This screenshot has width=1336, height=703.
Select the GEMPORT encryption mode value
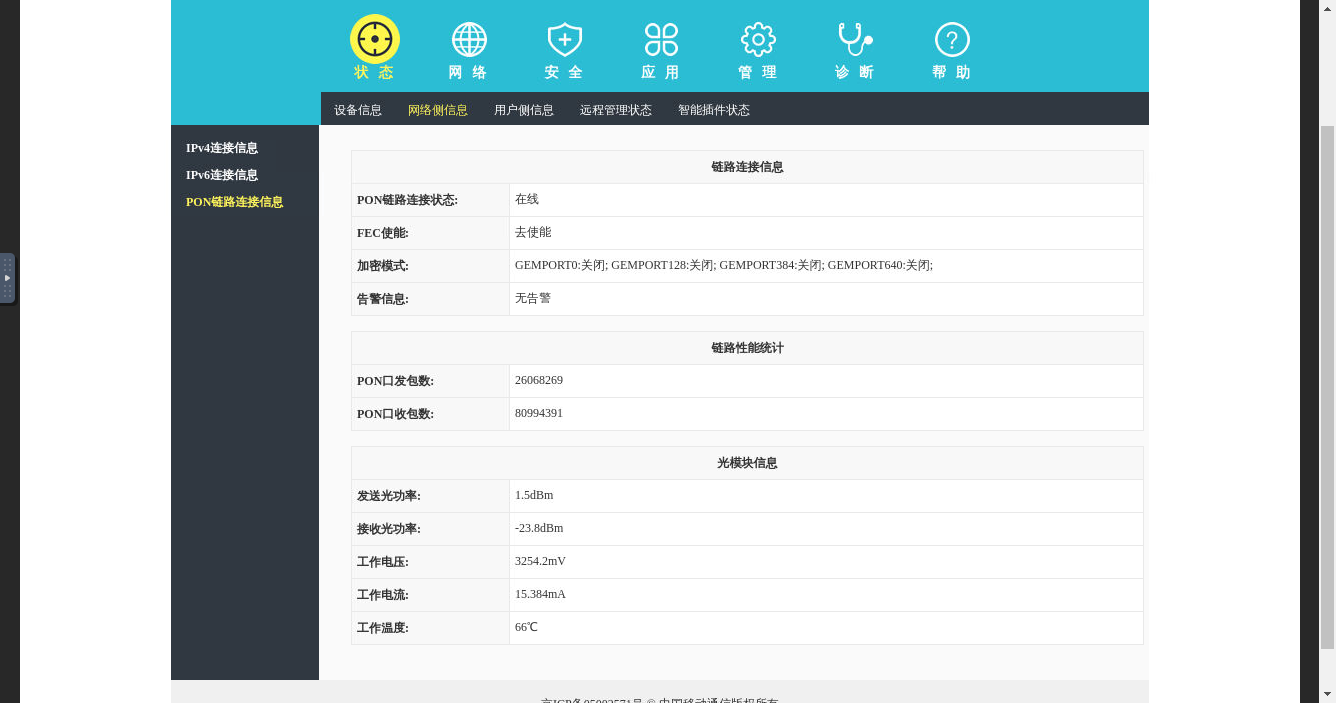pos(724,265)
